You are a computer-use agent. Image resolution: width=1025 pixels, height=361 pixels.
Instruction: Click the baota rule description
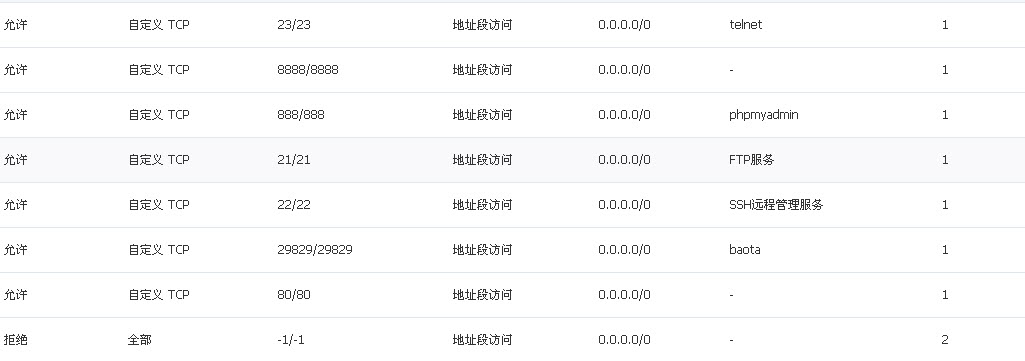745,250
